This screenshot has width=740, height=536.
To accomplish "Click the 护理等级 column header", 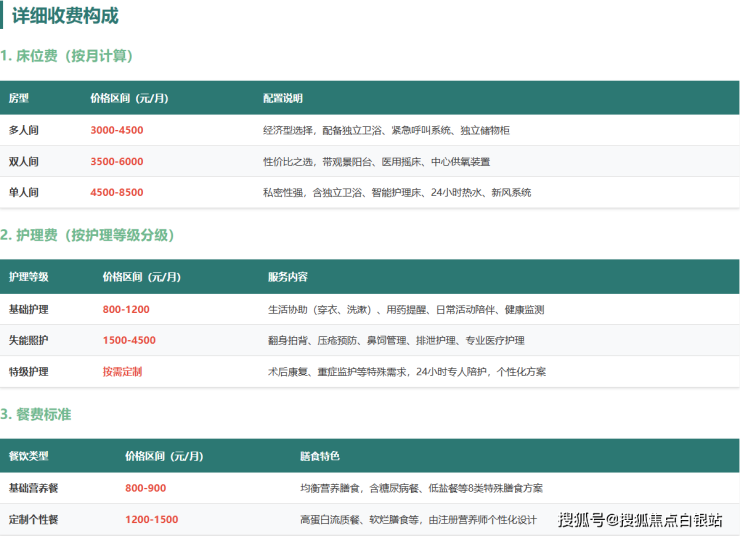I will click(29, 277).
